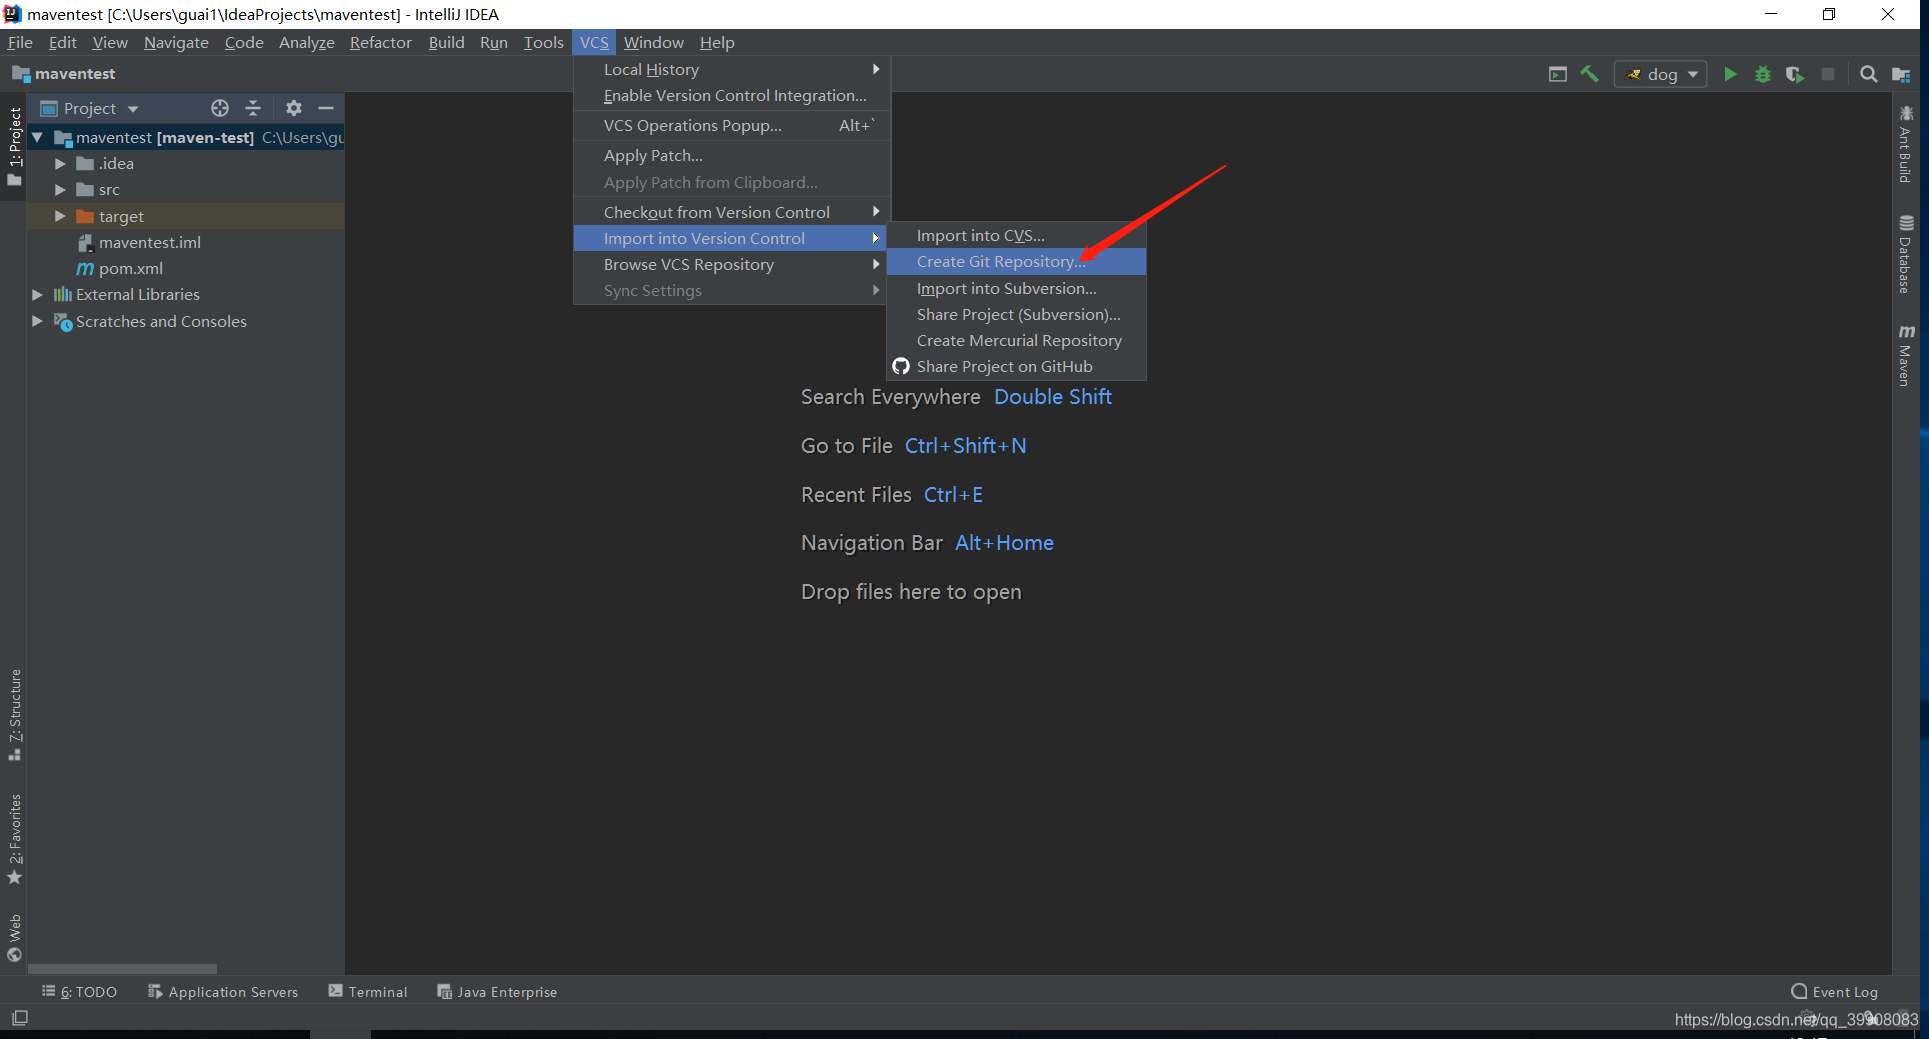Toggle tool window buttons at bottom-left corner
This screenshot has height=1039, width=1929.
pyautogui.click(x=19, y=1018)
